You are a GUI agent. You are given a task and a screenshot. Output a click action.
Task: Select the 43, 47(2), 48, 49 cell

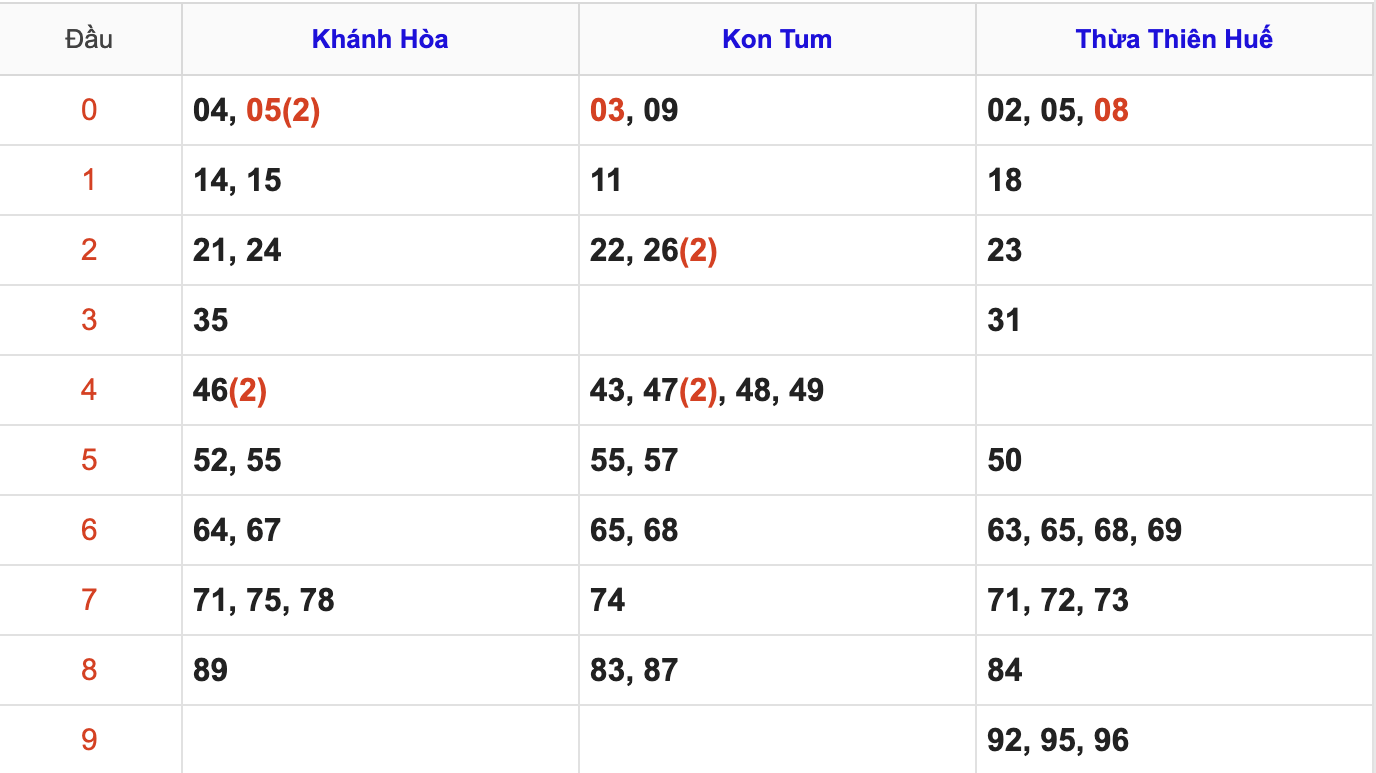coord(706,390)
